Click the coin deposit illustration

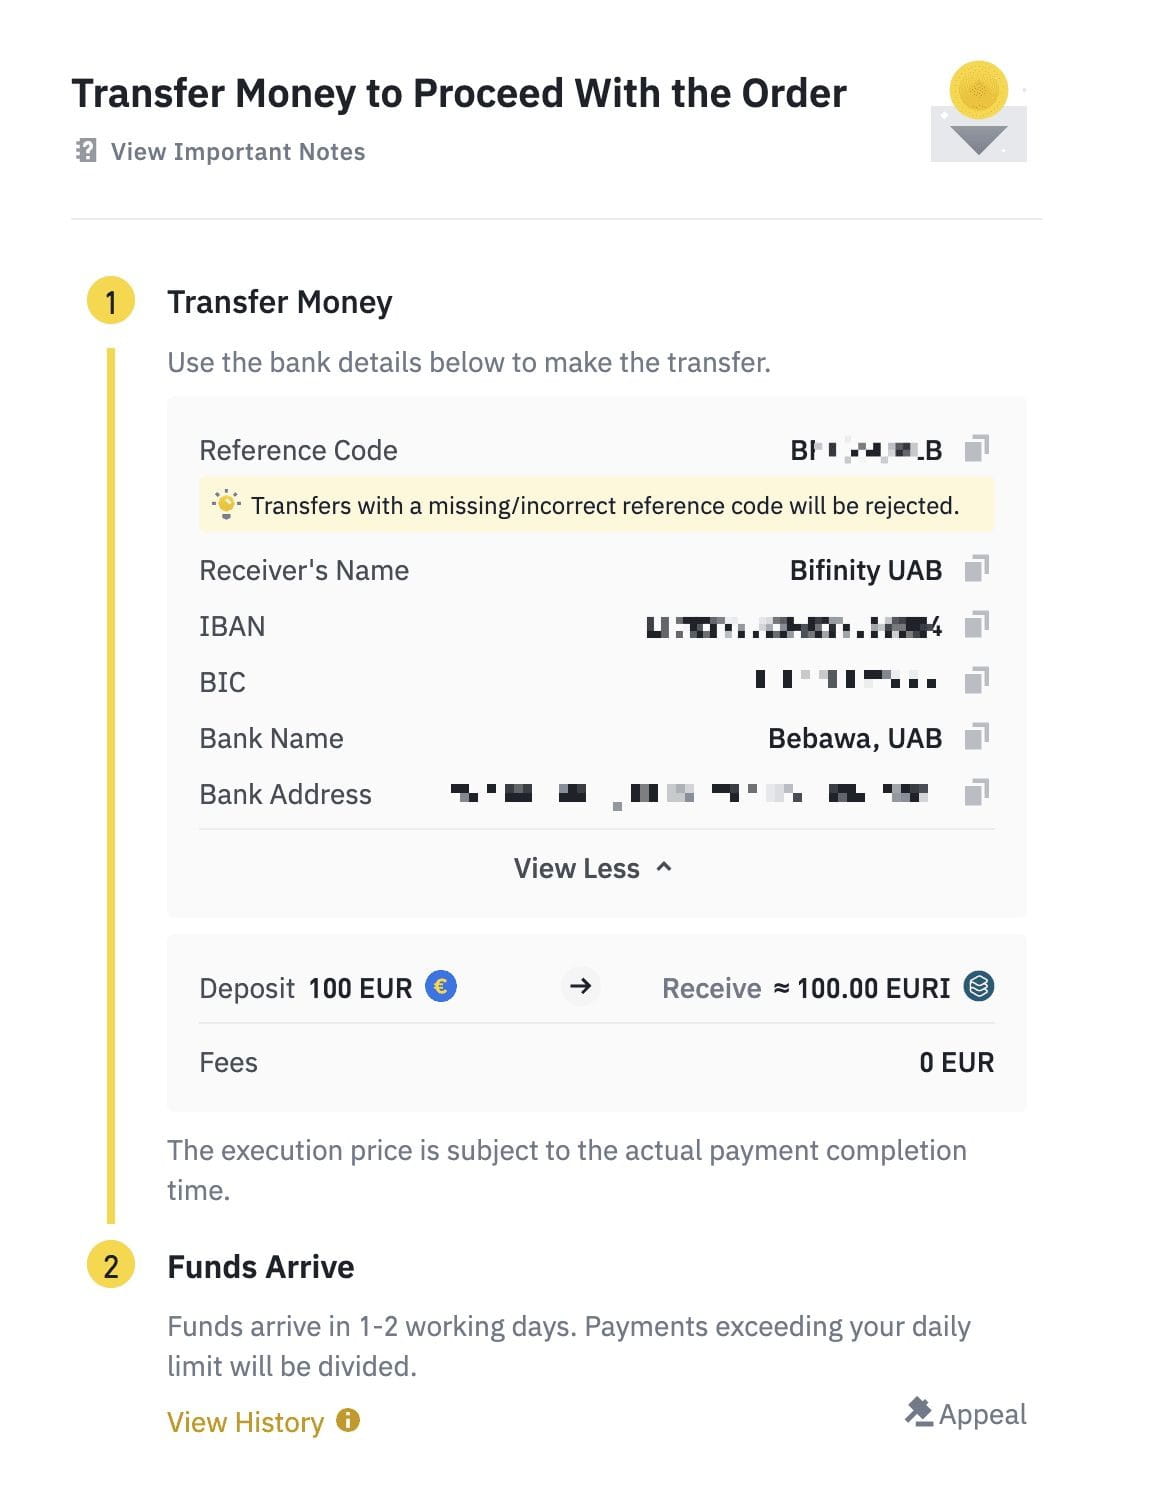(978, 112)
